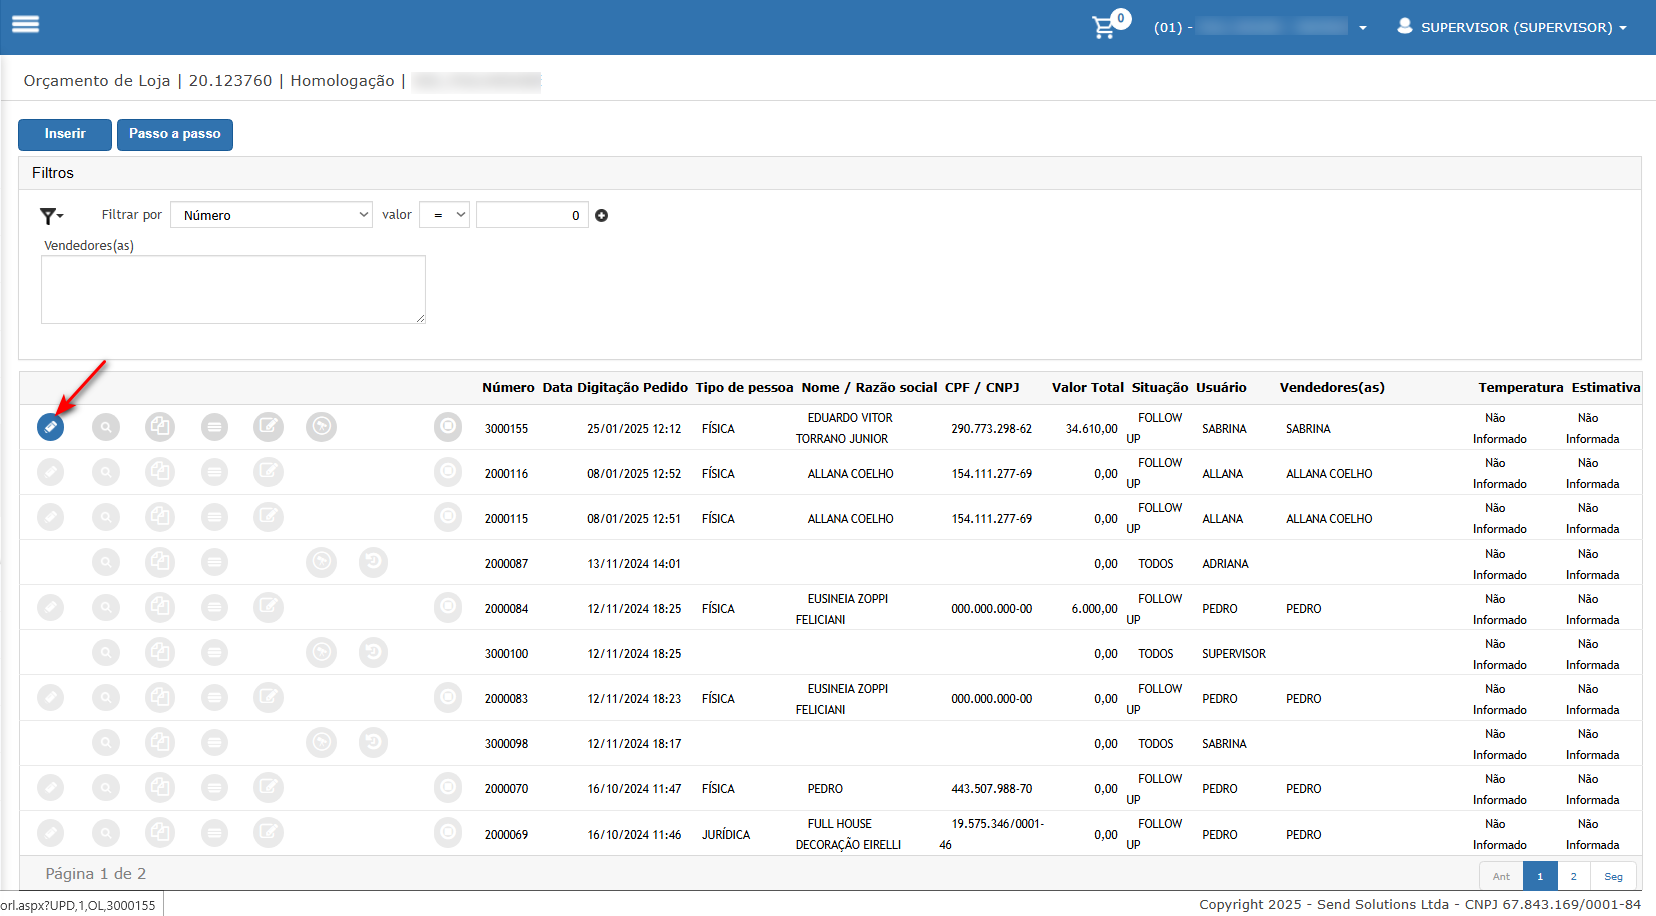Click the stop circle icon for order 2000083
1656x916 pixels.
(x=448, y=697)
